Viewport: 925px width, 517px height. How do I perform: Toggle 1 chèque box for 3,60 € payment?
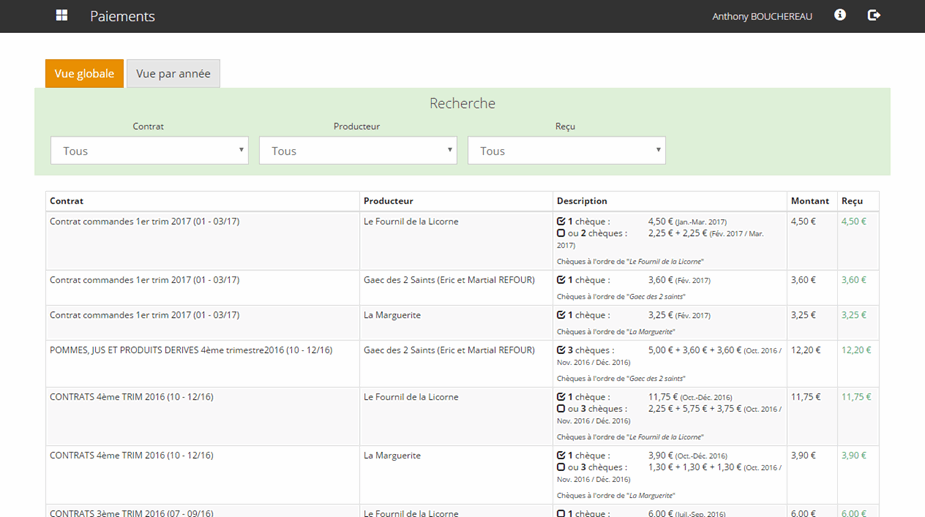[x=561, y=281]
